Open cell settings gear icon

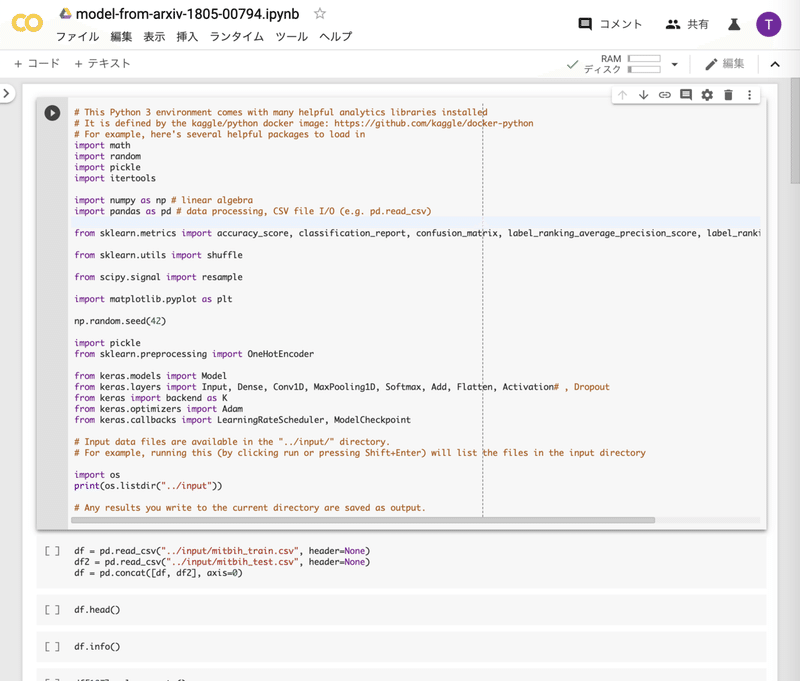tap(707, 95)
